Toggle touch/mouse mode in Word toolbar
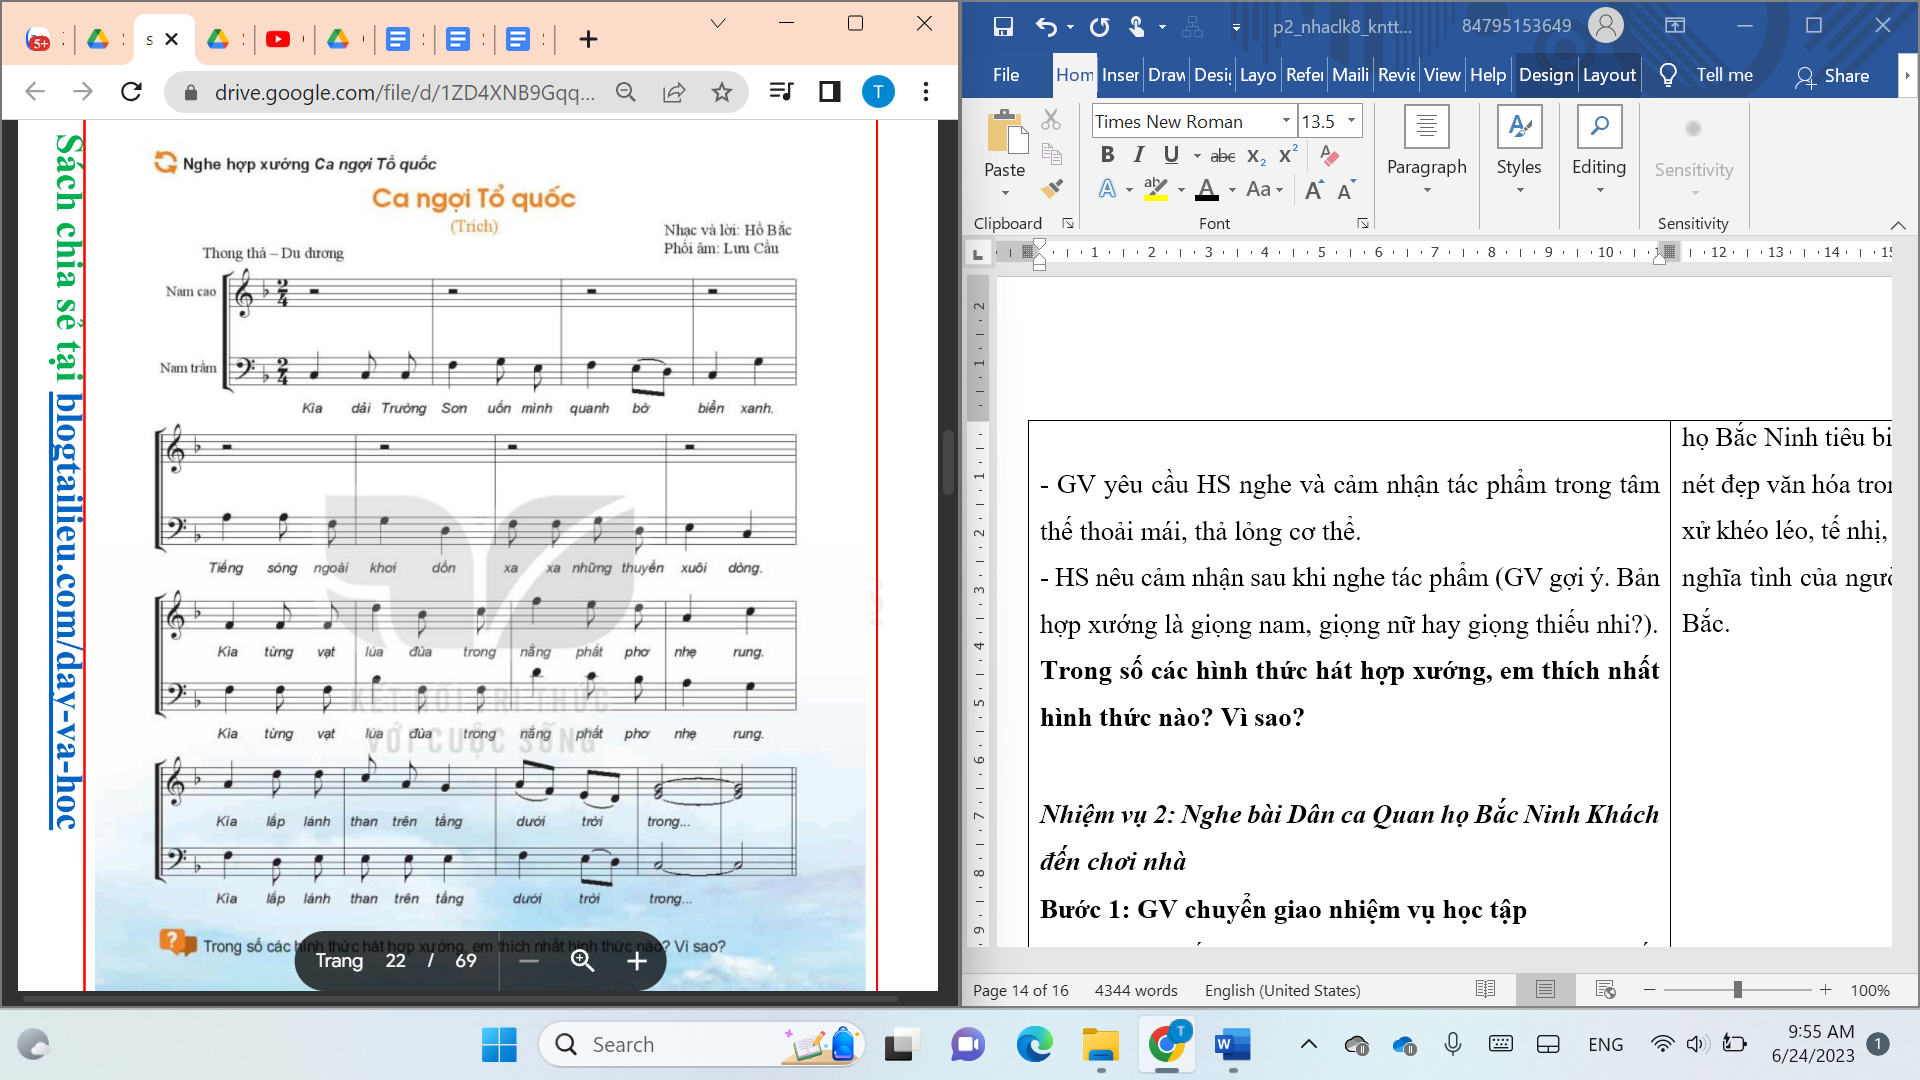The height and width of the screenshot is (1080, 1920). point(1137,27)
